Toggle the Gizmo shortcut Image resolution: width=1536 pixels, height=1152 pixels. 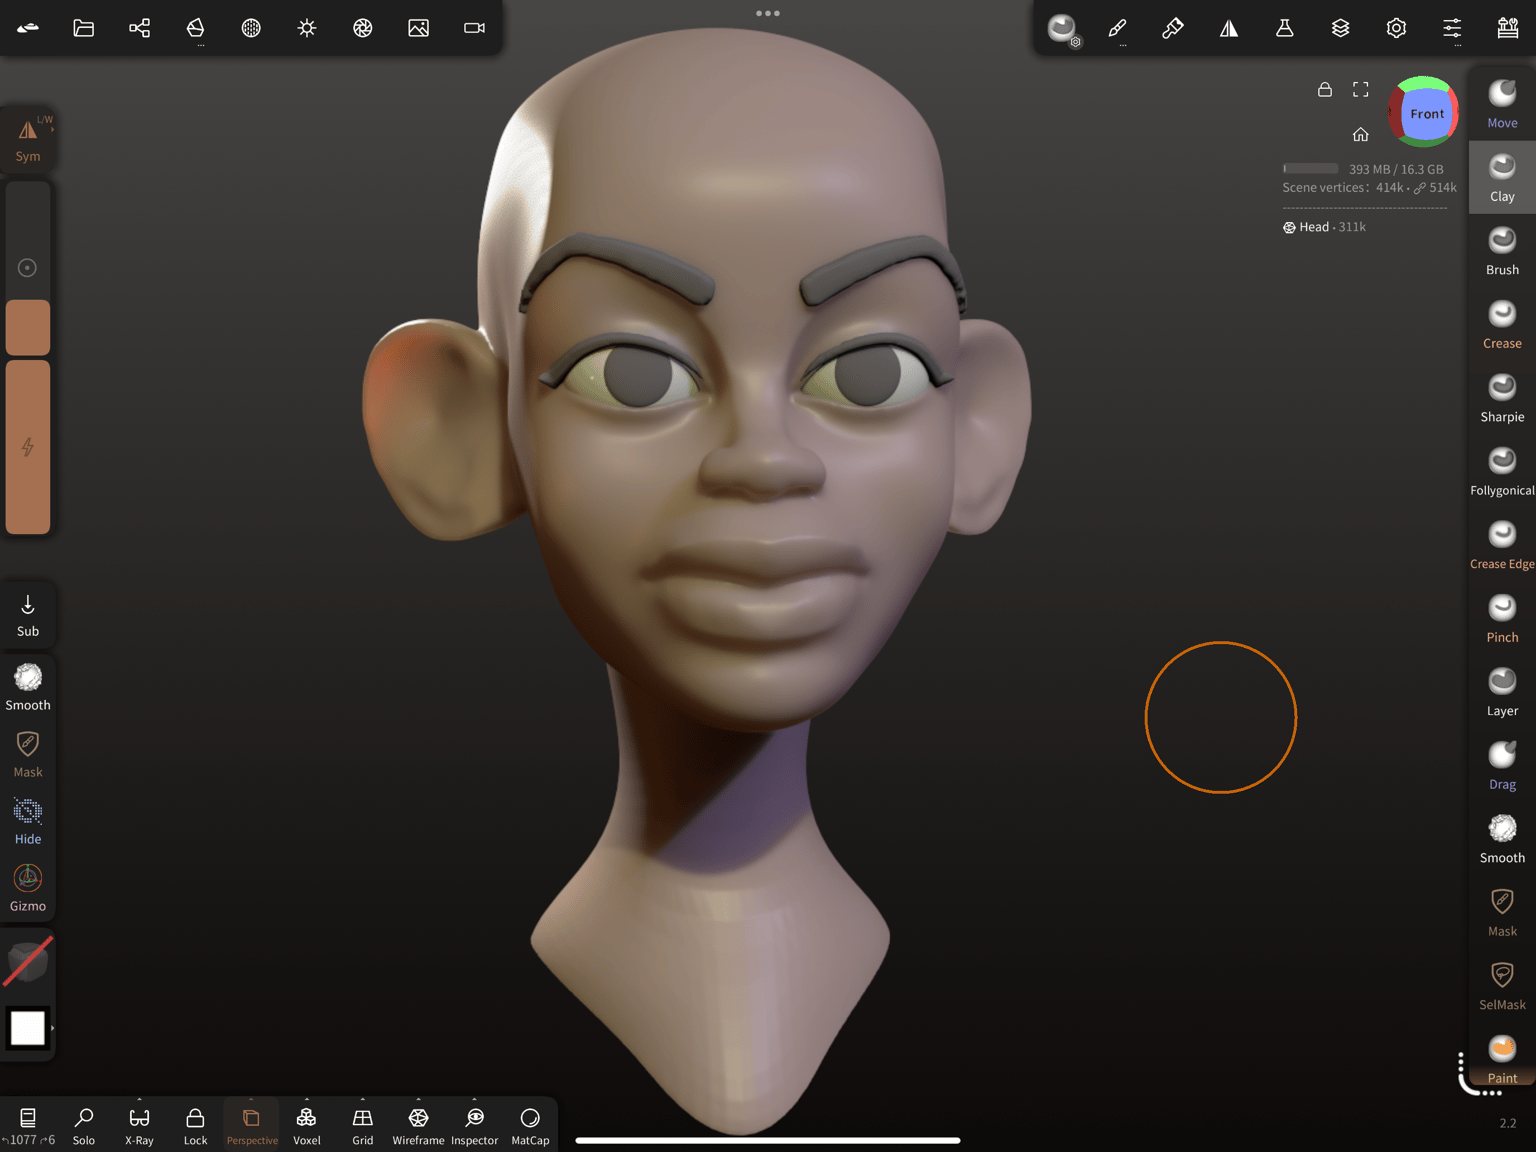pos(28,888)
